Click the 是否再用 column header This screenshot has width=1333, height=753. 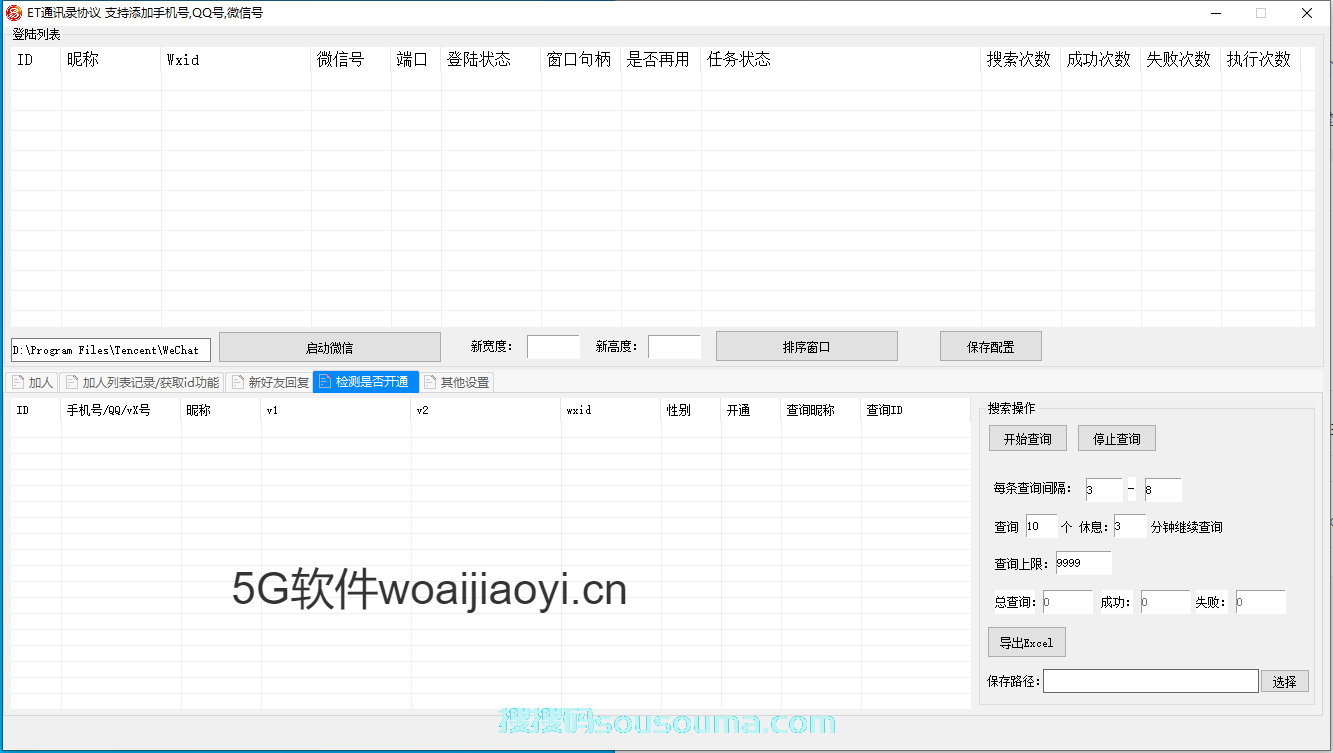pos(661,59)
